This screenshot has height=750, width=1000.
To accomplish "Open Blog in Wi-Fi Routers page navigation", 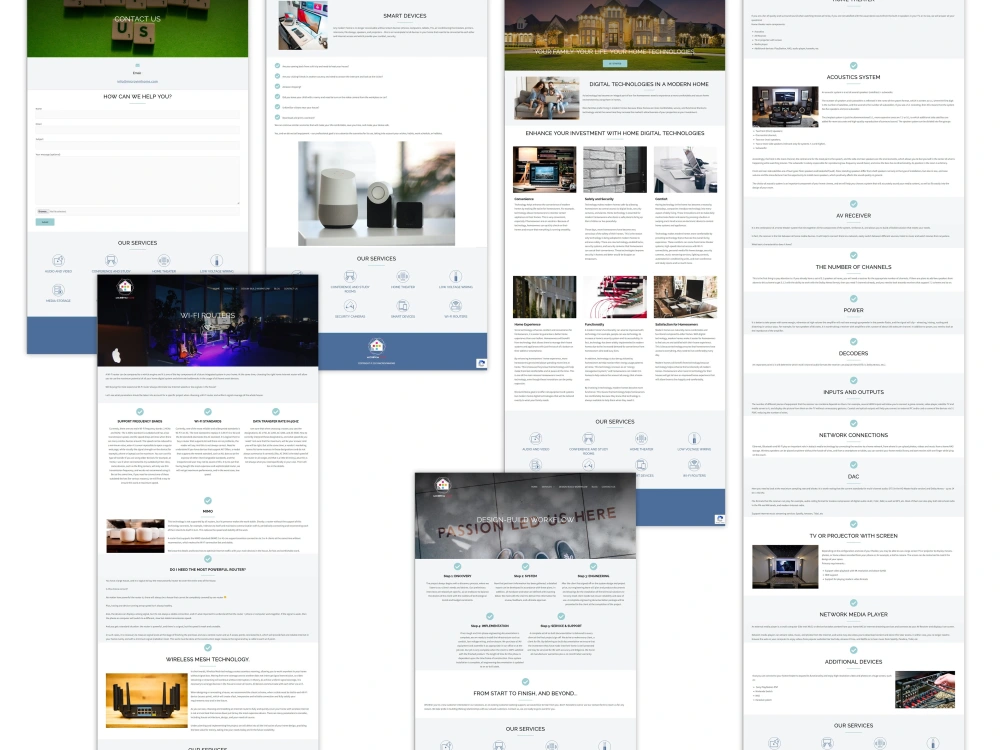I will (x=277, y=289).
